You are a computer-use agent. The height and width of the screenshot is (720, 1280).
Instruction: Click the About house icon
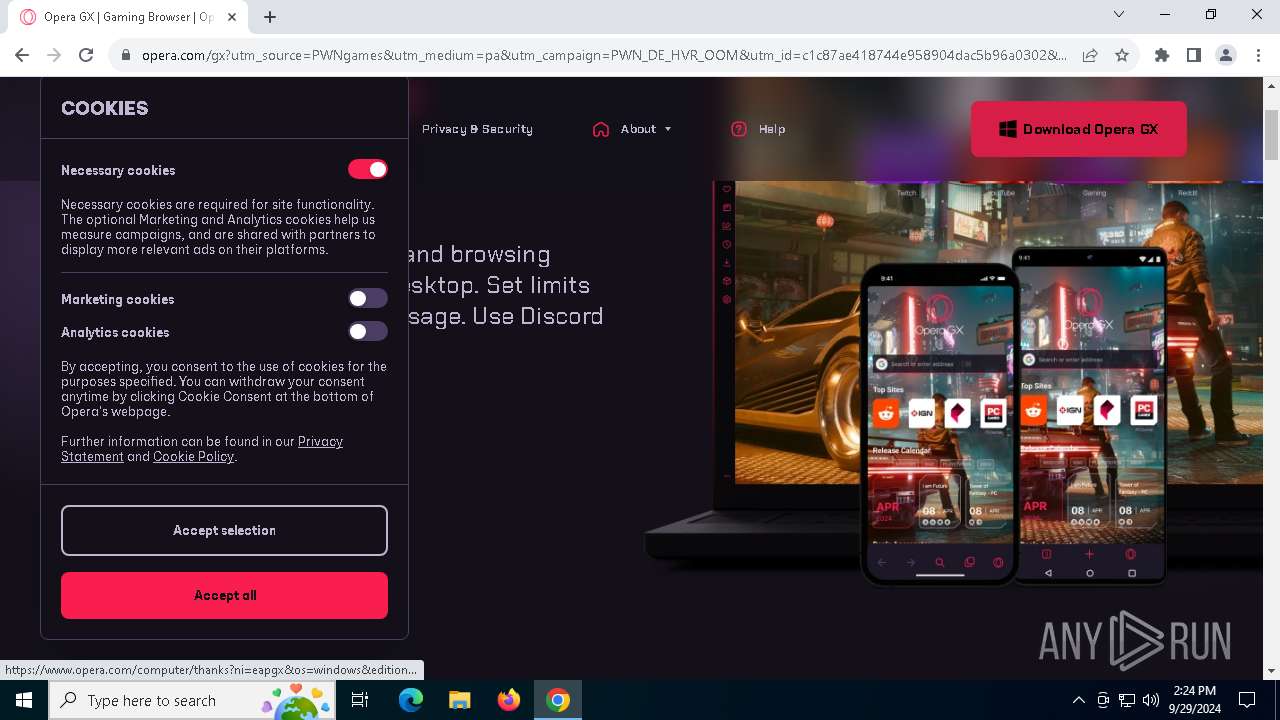601,129
